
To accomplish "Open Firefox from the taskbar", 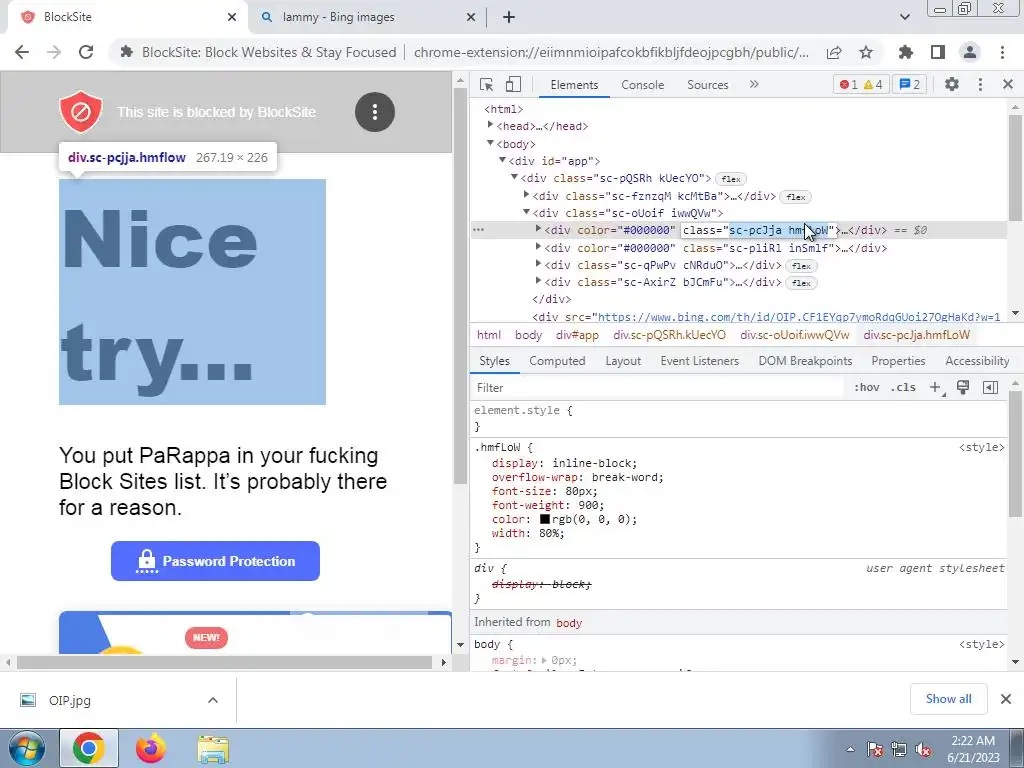I will pos(151,748).
